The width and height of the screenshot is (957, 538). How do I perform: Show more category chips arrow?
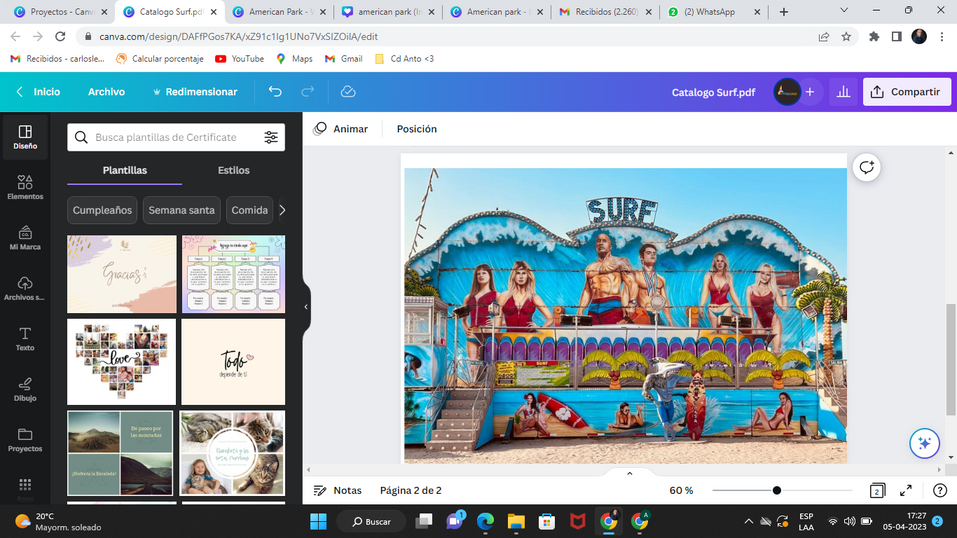pos(282,210)
